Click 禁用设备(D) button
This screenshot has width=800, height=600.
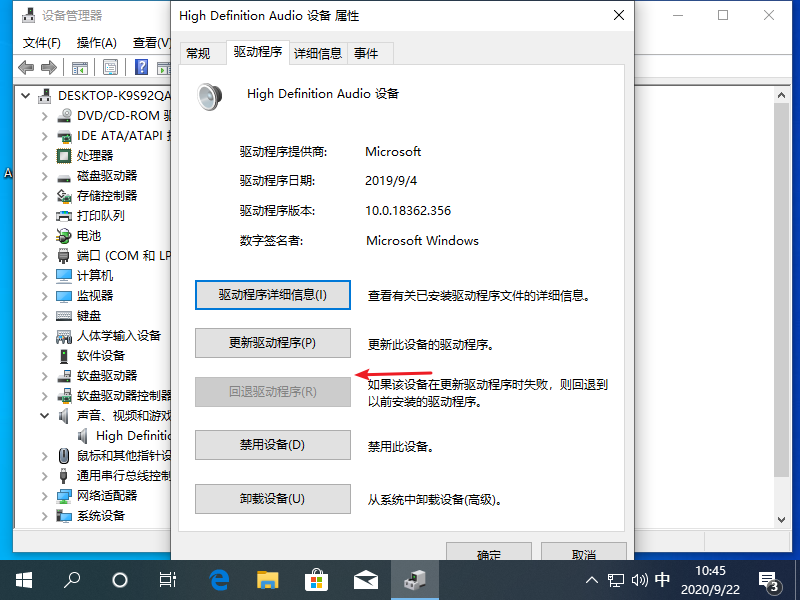coord(273,445)
